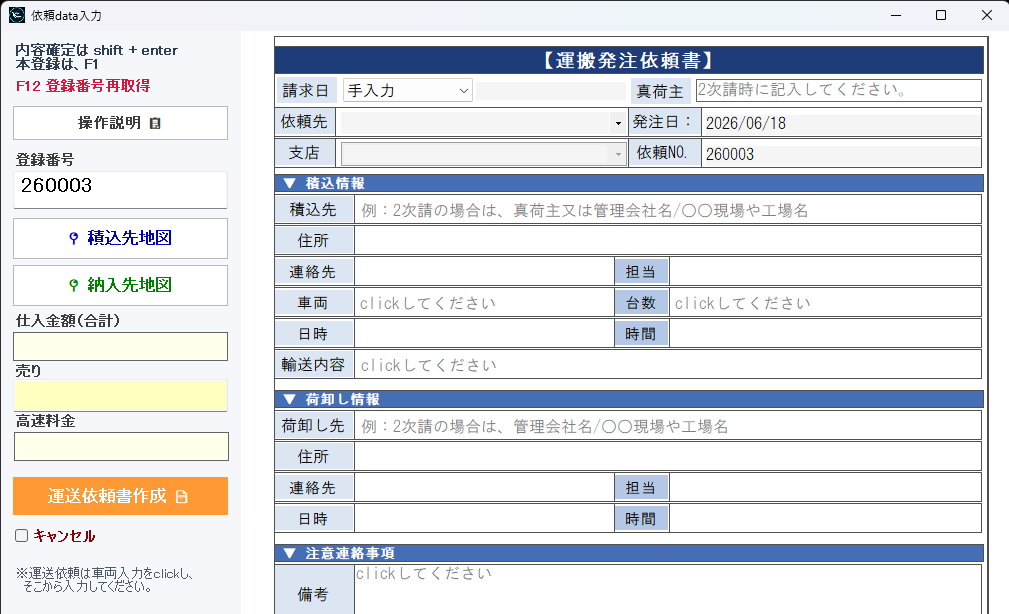The width and height of the screenshot is (1009, 614).
Task: Click the ※運送依頼は車両入力 note text
Action: [105, 580]
